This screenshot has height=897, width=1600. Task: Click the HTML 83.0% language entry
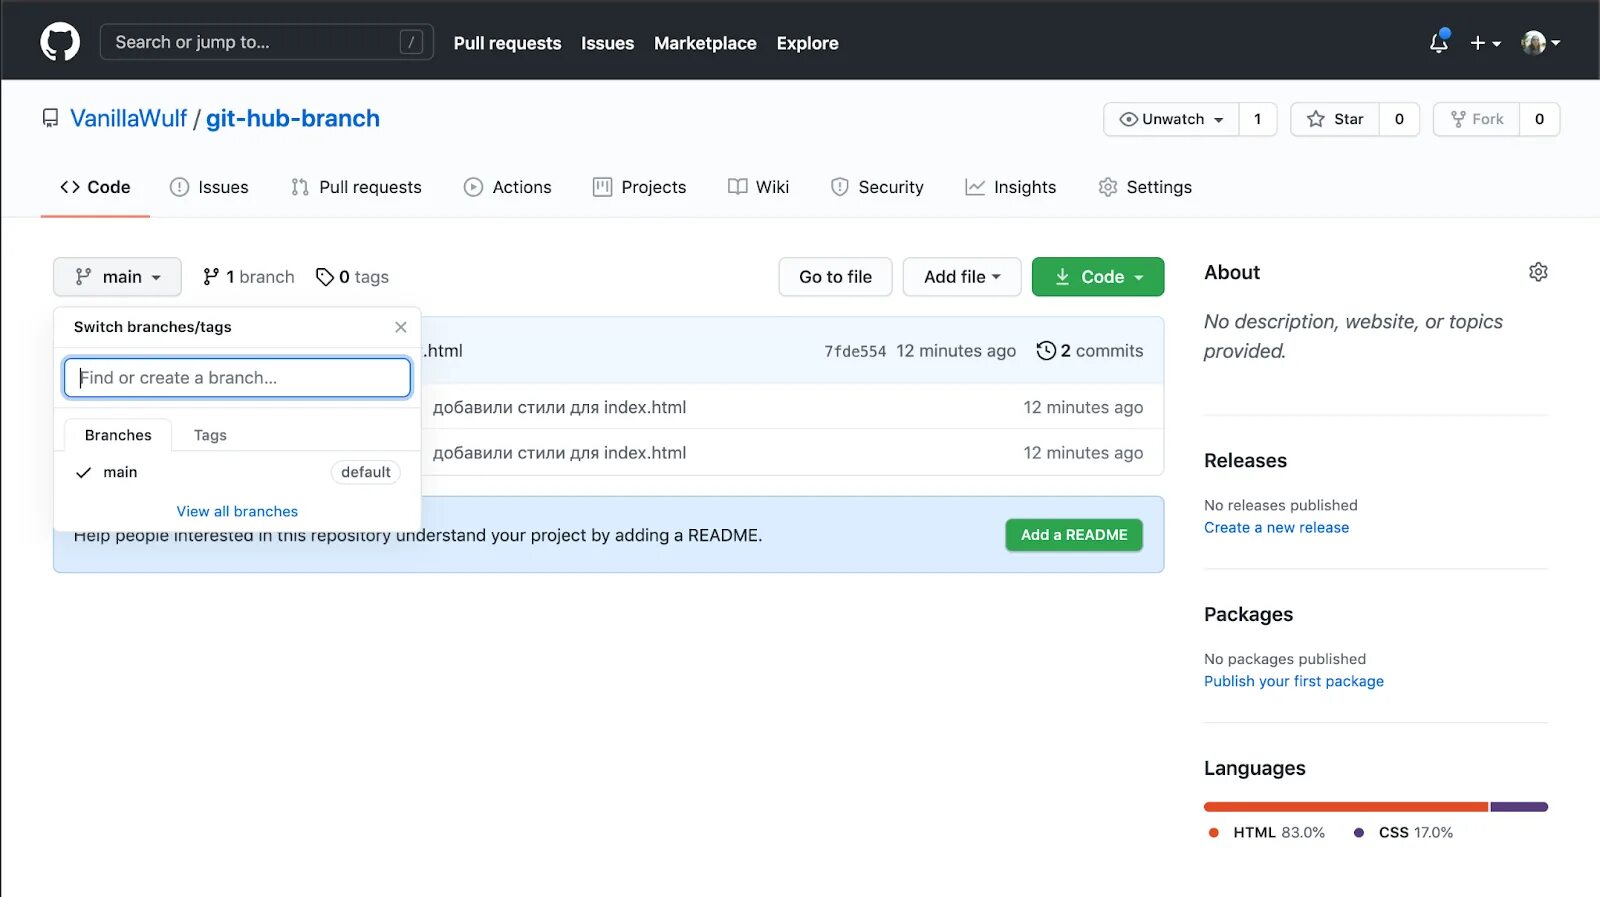[x=1267, y=832]
